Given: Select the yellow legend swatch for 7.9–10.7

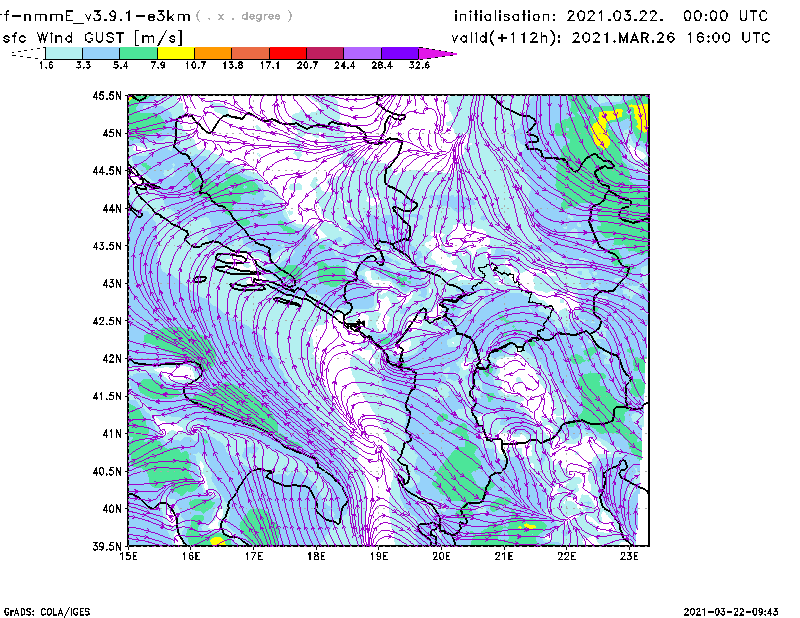Looking at the screenshot, I should 176,53.
